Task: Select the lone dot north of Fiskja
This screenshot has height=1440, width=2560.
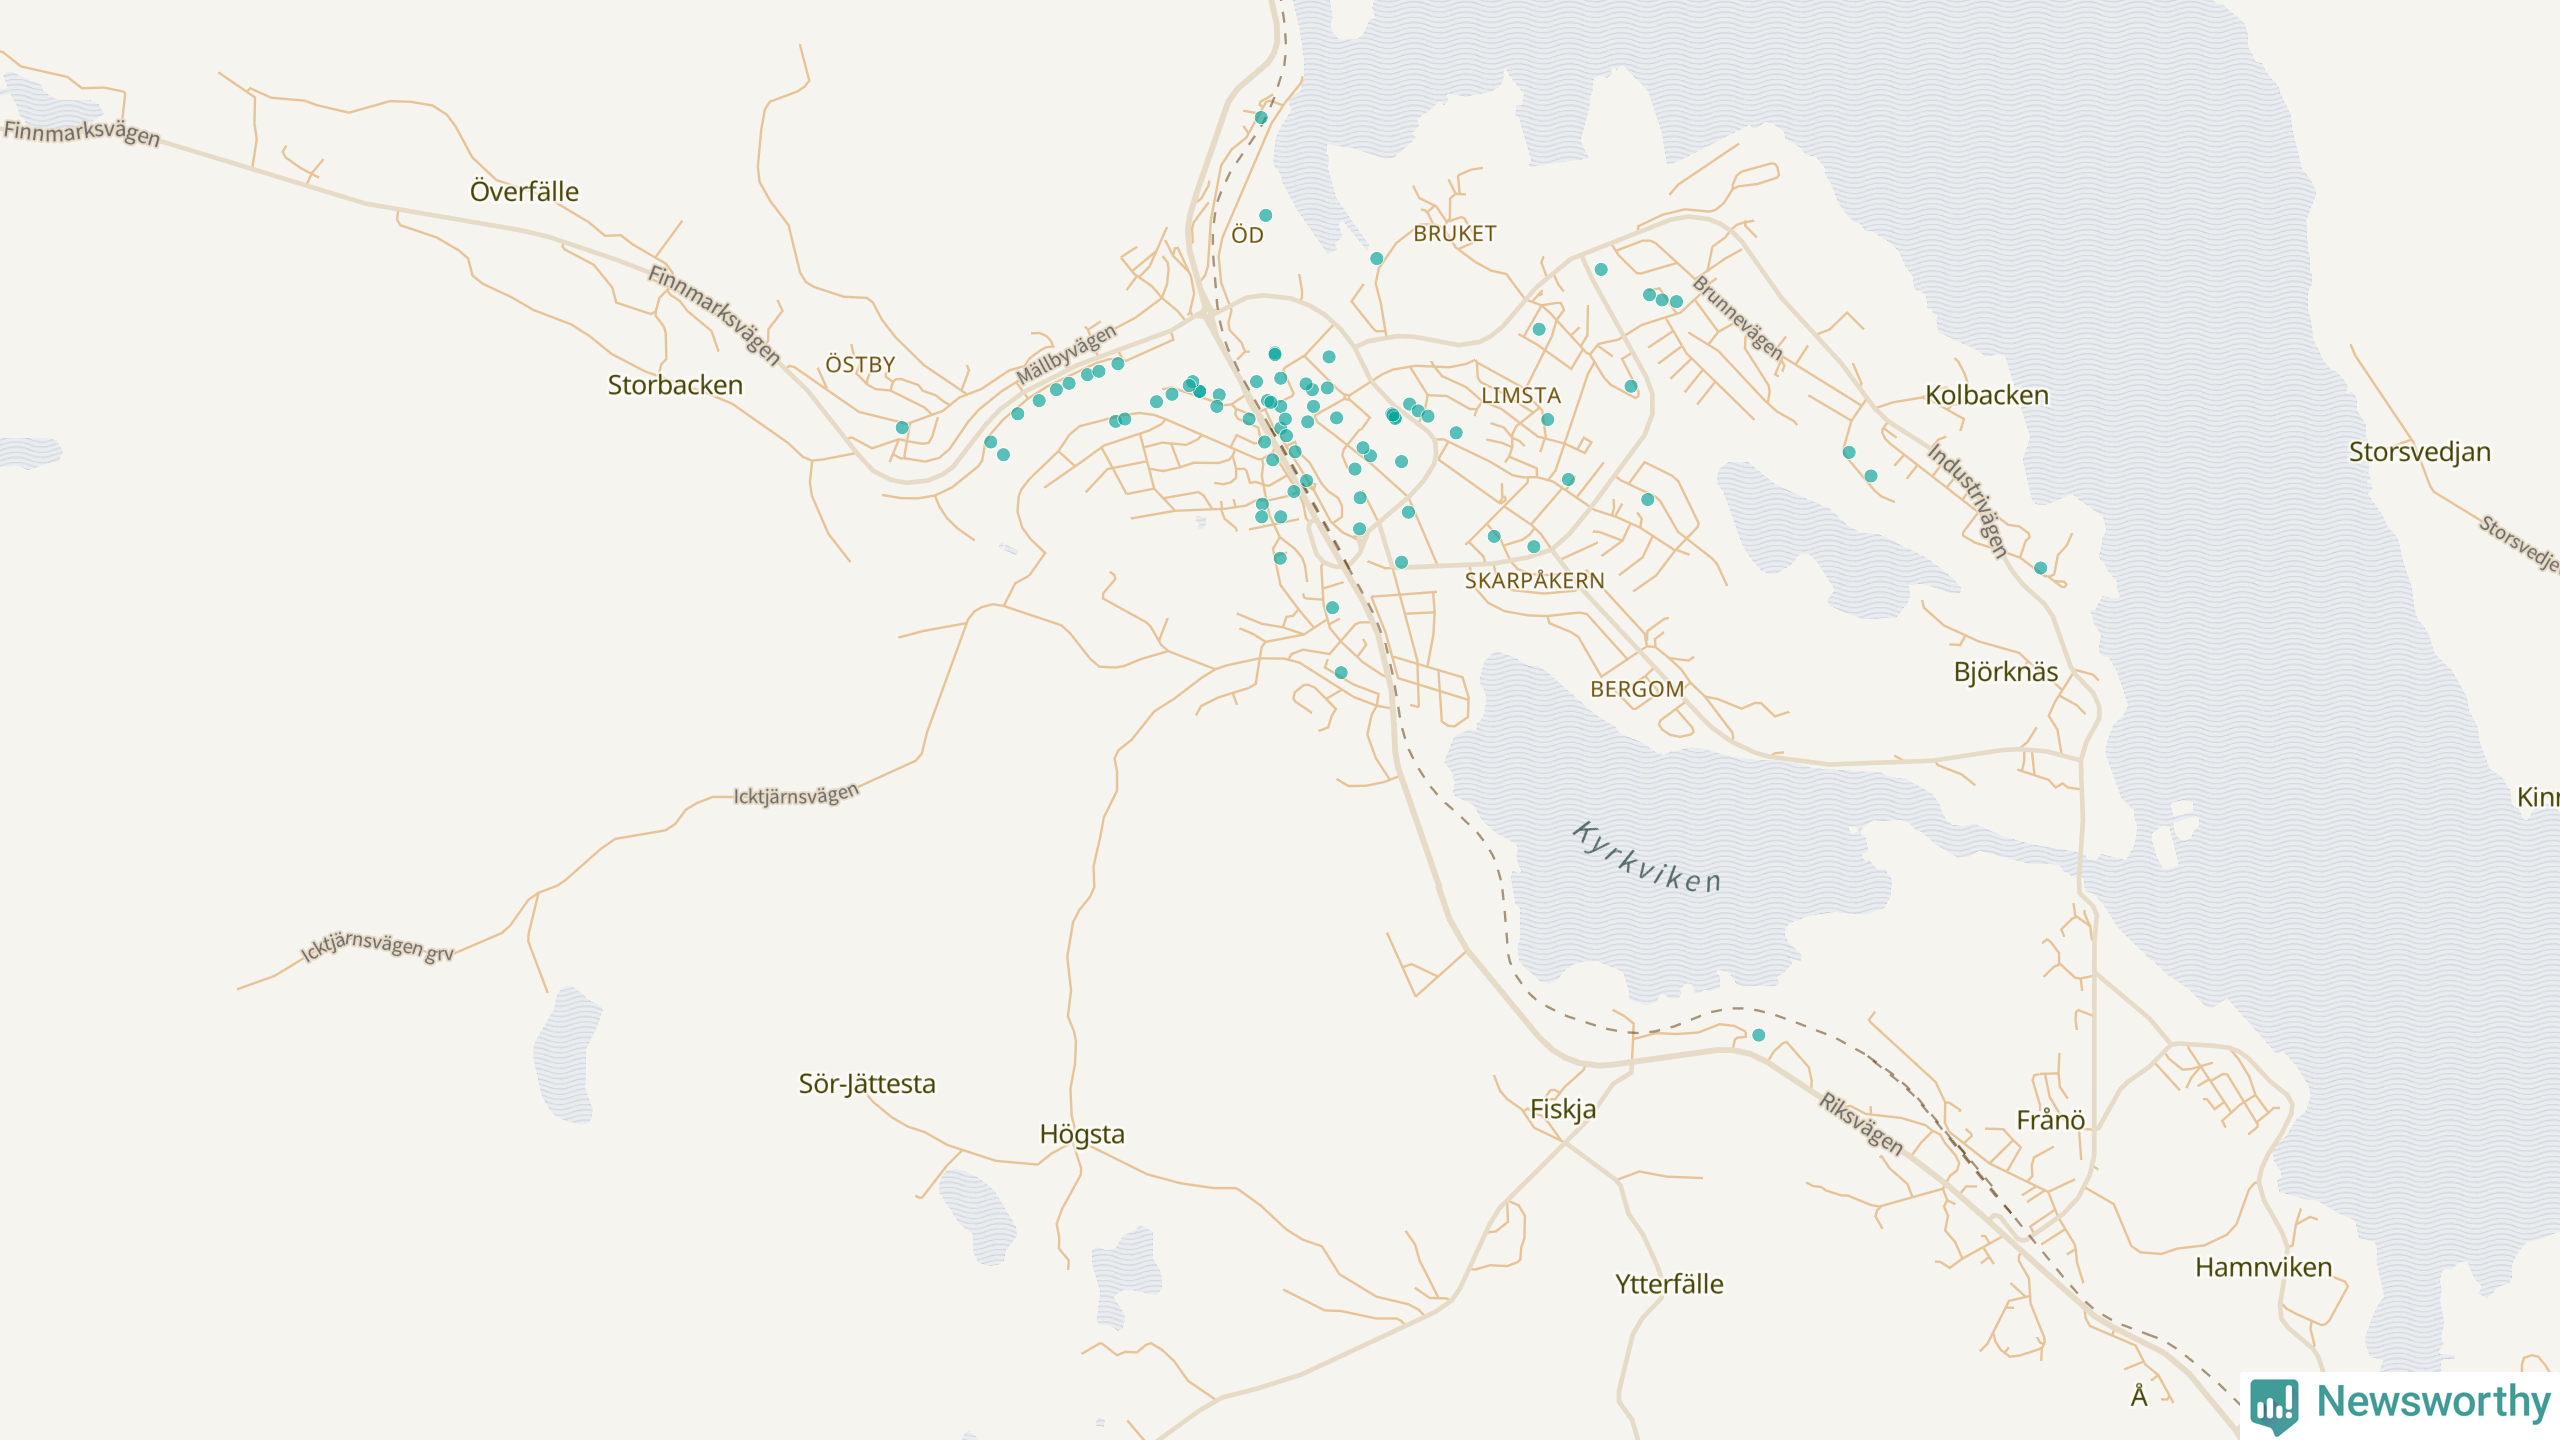Action: [x=1758, y=1035]
